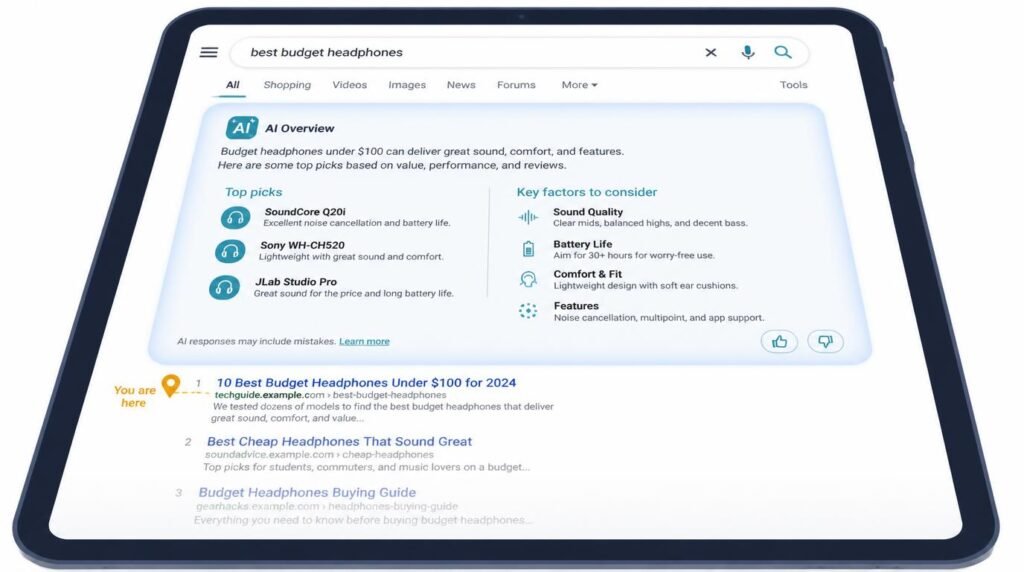Image resolution: width=1024 pixels, height=572 pixels.
Task: Clear the search query with X
Action: [711, 52]
